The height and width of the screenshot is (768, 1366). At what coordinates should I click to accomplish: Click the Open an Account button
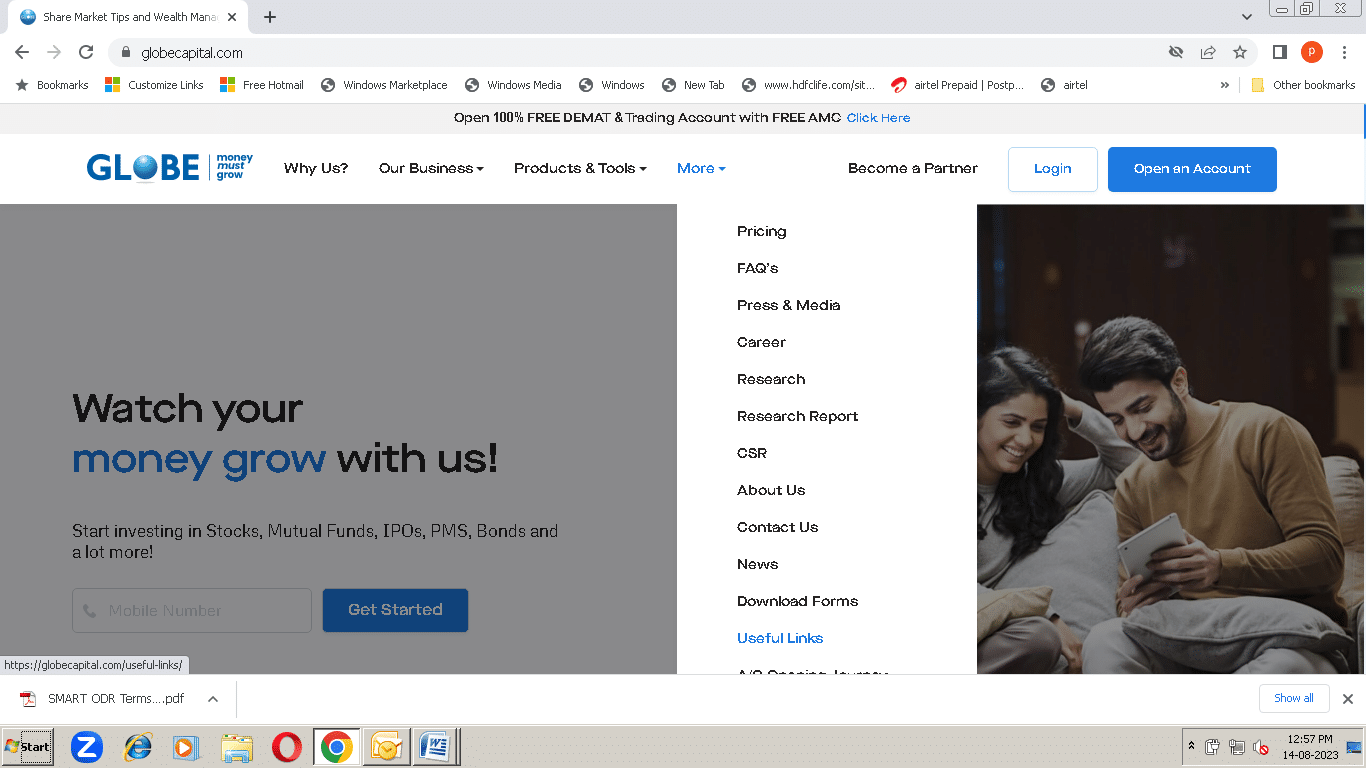[x=1192, y=169]
